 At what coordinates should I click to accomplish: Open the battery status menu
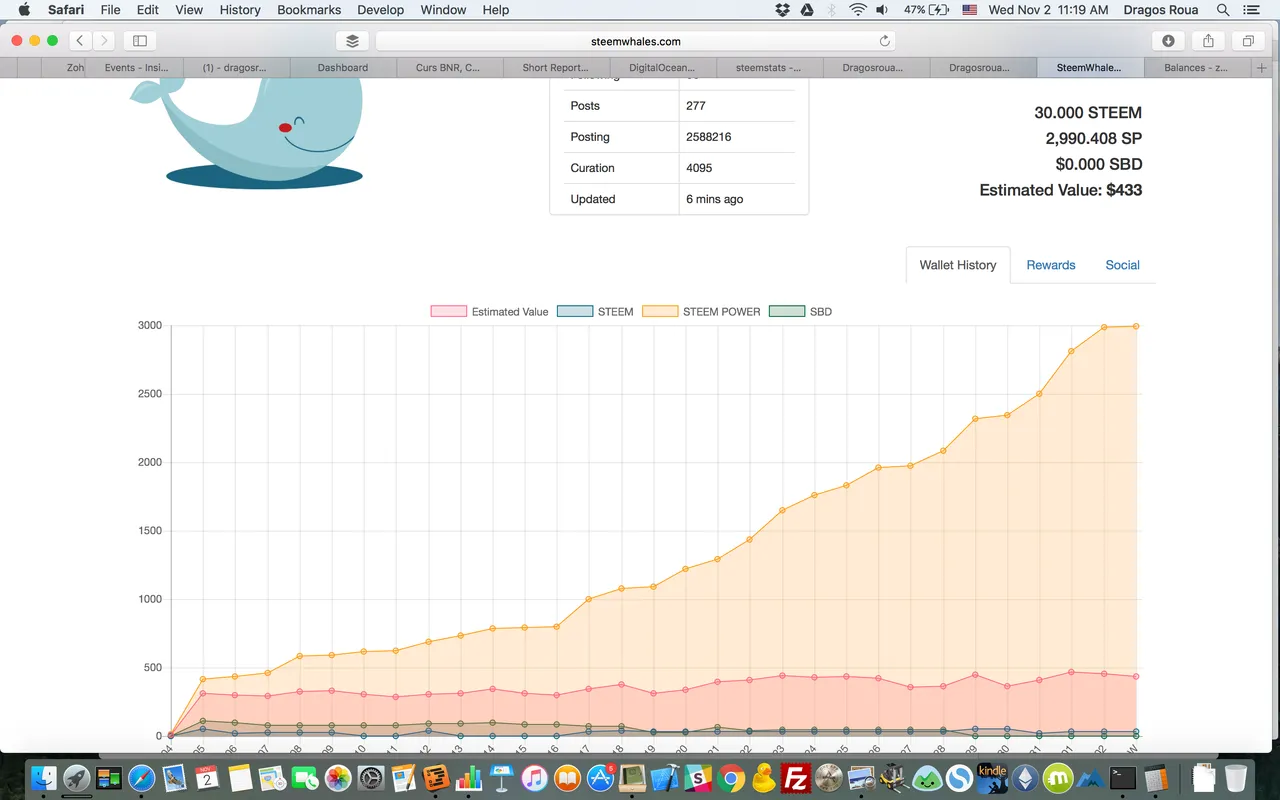click(x=926, y=10)
